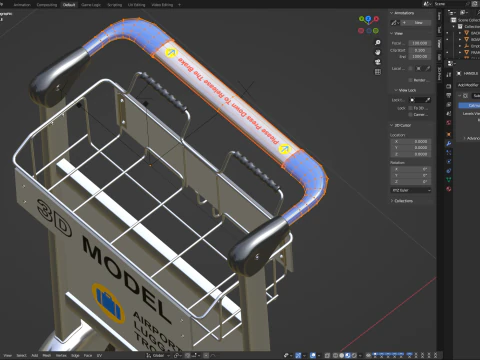This screenshot has height=360, width=480.
Task: Open the Edge menu in viewport header
Action: click(x=75, y=356)
